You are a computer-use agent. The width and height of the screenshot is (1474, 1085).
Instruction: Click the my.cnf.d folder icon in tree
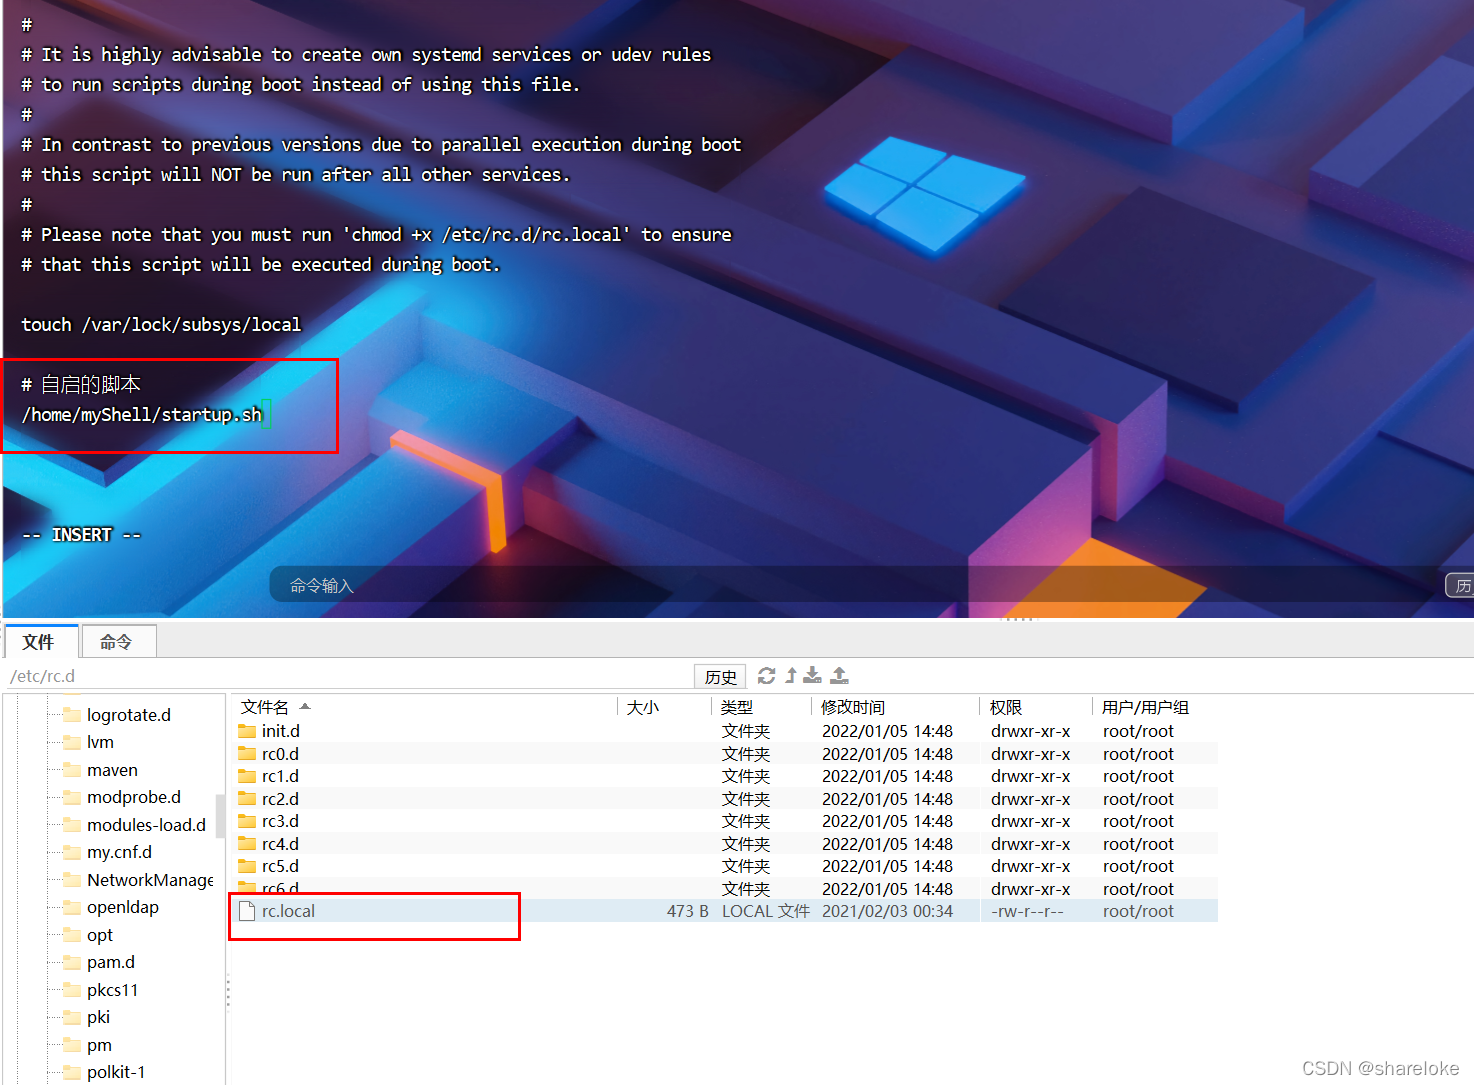coord(72,852)
